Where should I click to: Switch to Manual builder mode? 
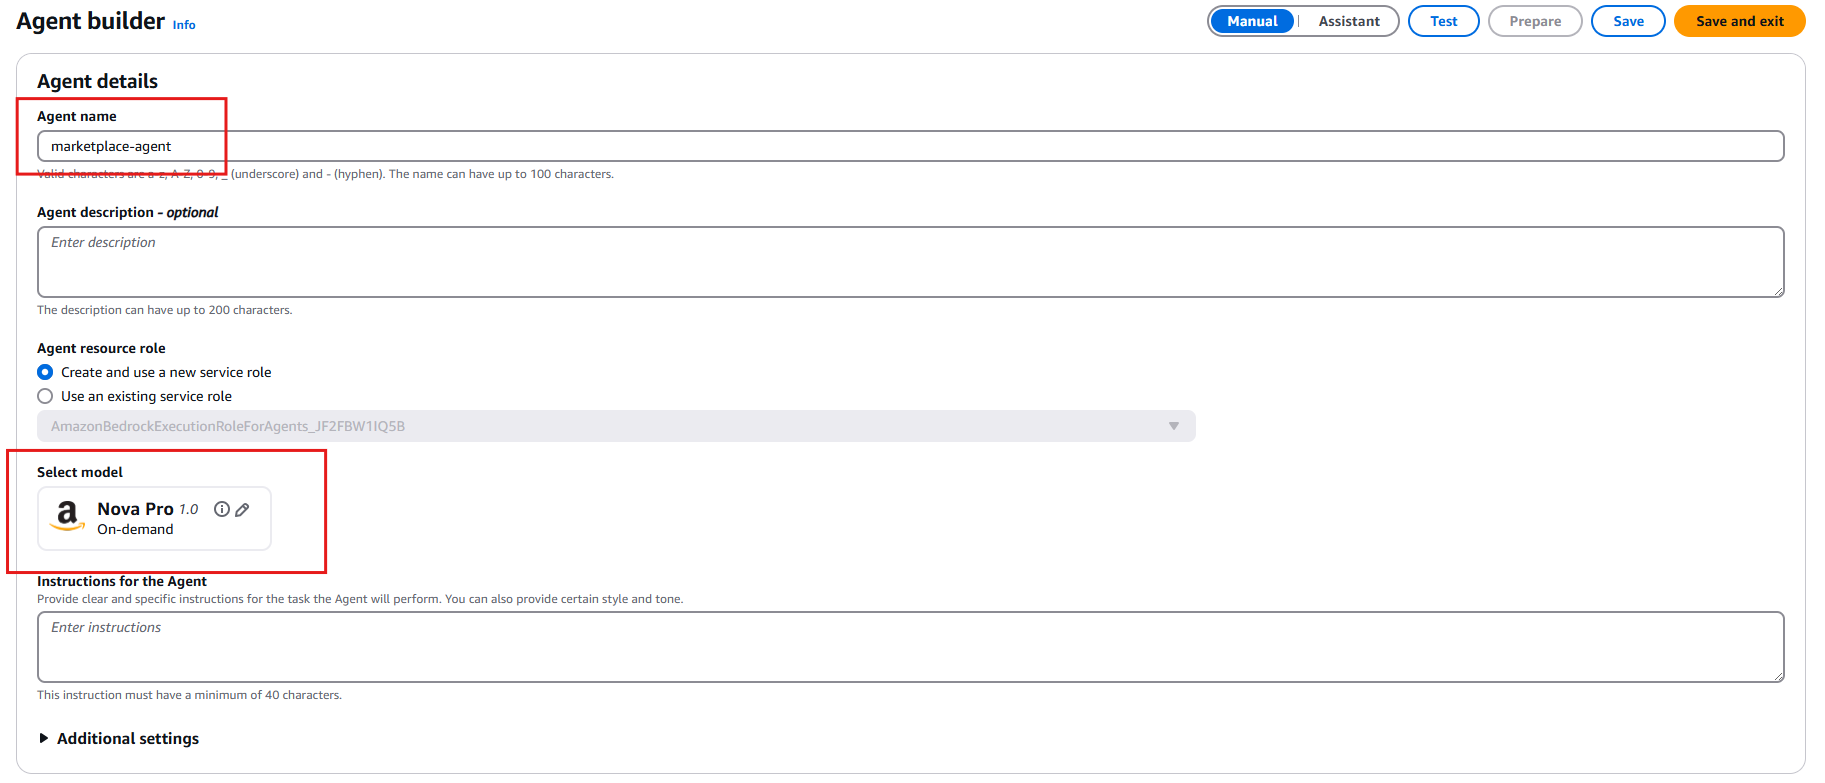(1252, 21)
